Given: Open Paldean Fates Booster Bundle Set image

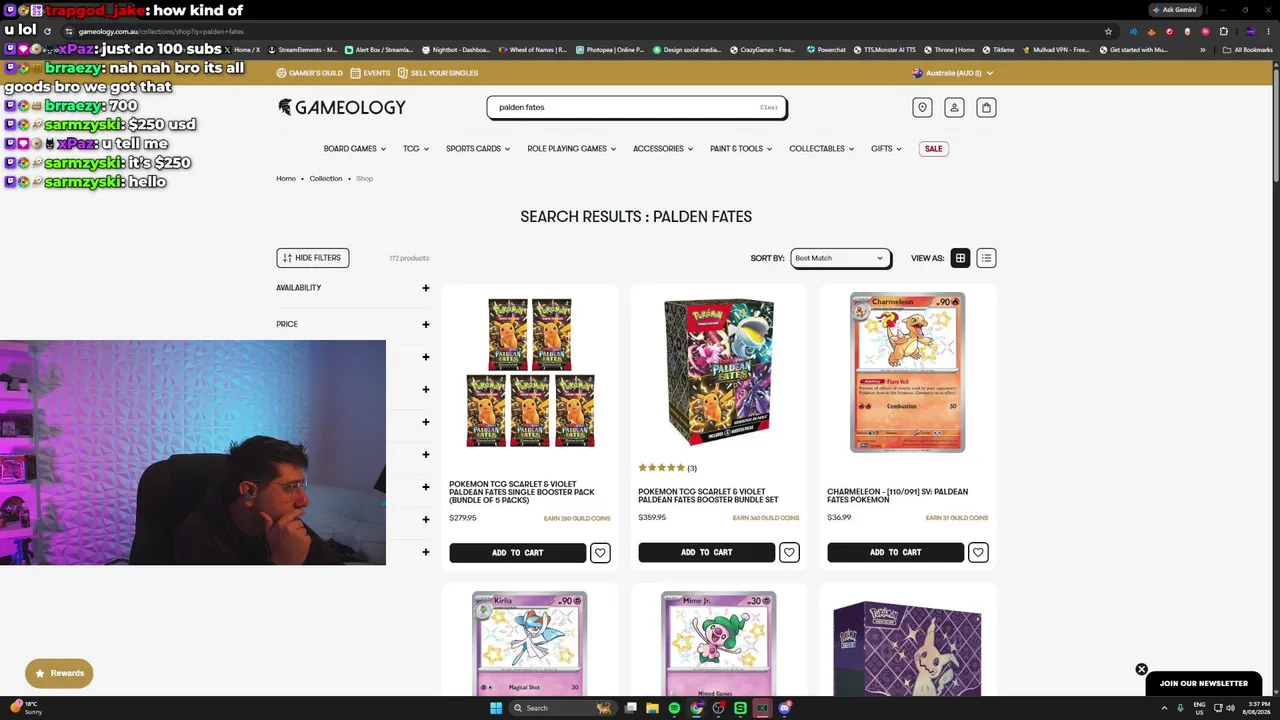Looking at the screenshot, I should [x=719, y=372].
